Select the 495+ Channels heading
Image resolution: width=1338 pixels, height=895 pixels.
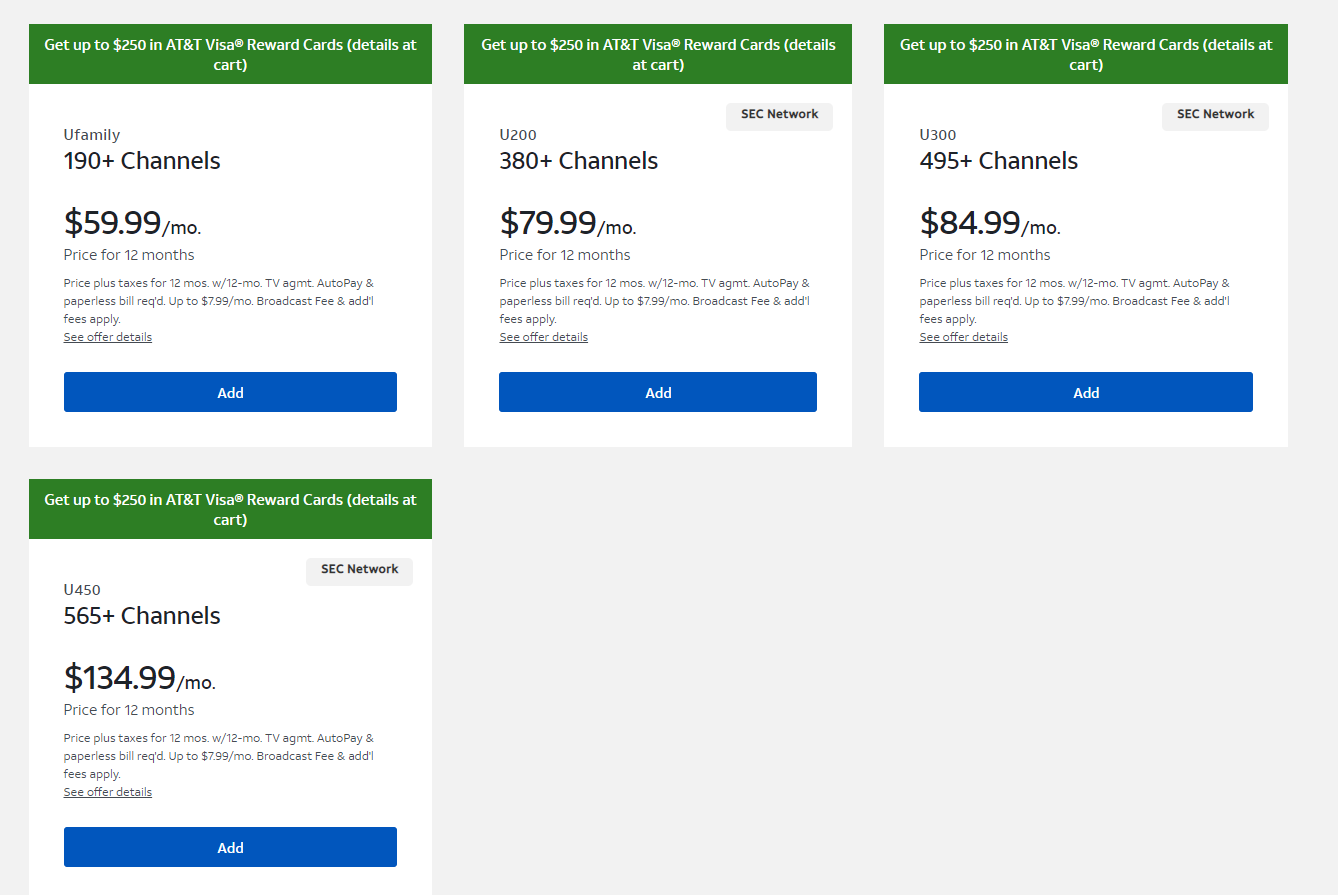(x=999, y=161)
